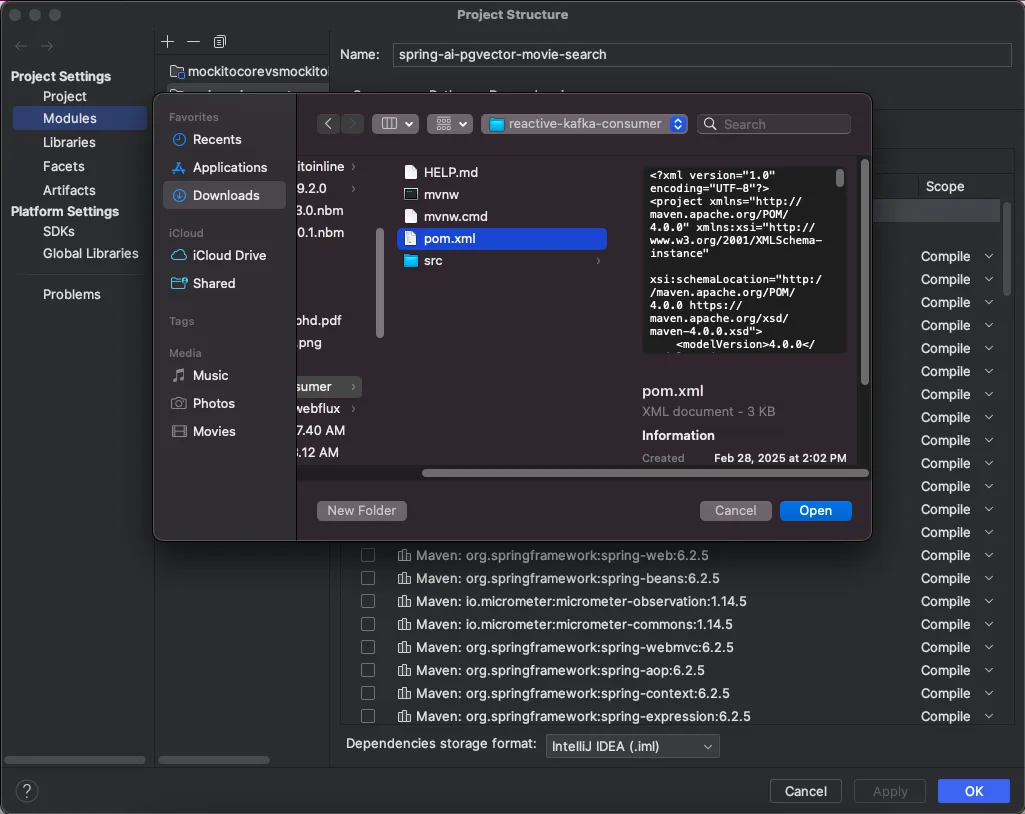The height and width of the screenshot is (814, 1025).
Task: Click the OK button
Action: pos(973,791)
